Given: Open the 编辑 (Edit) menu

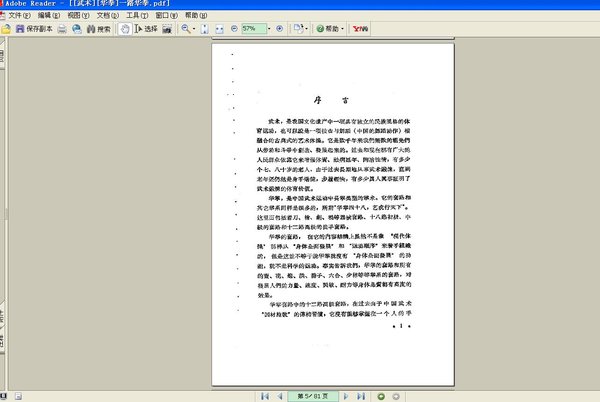Looking at the screenshot, I should point(49,16).
